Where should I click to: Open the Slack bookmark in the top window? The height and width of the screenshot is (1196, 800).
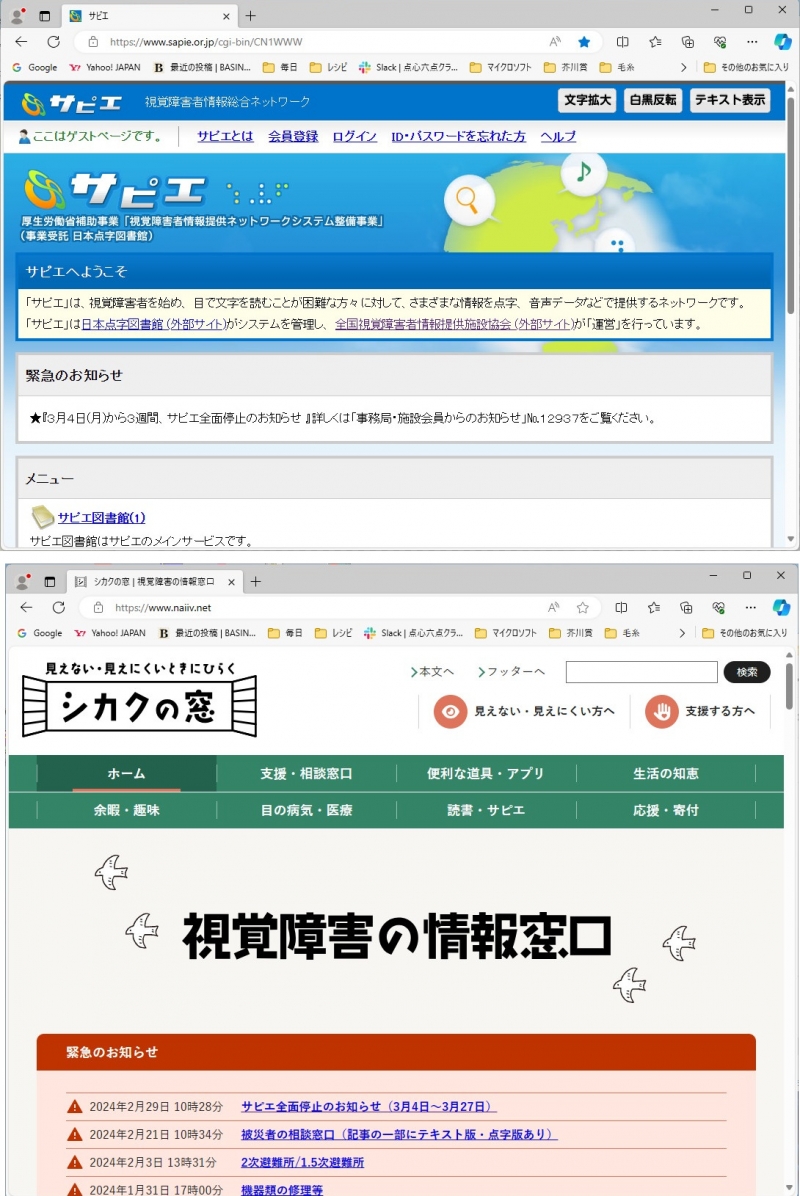click(x=409, y=67)
